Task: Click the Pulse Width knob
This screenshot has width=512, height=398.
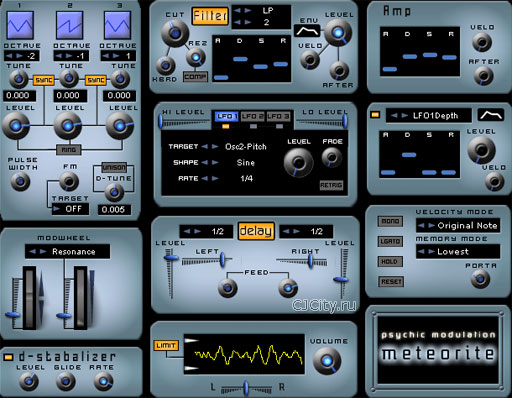Action: (20, 182)
